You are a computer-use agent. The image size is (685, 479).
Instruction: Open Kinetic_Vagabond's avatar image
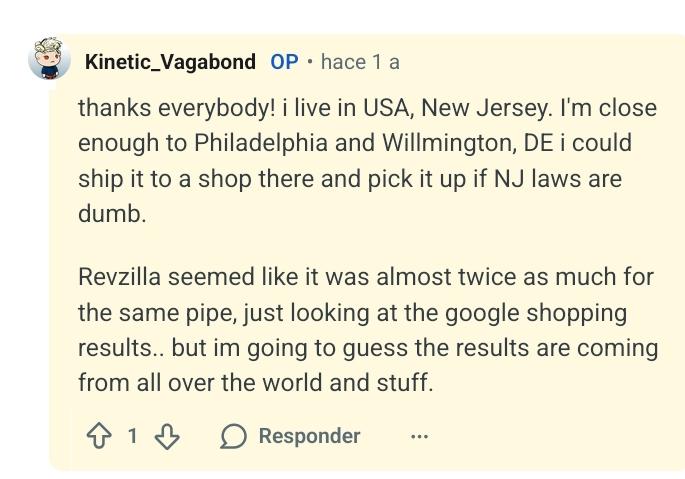49,59
